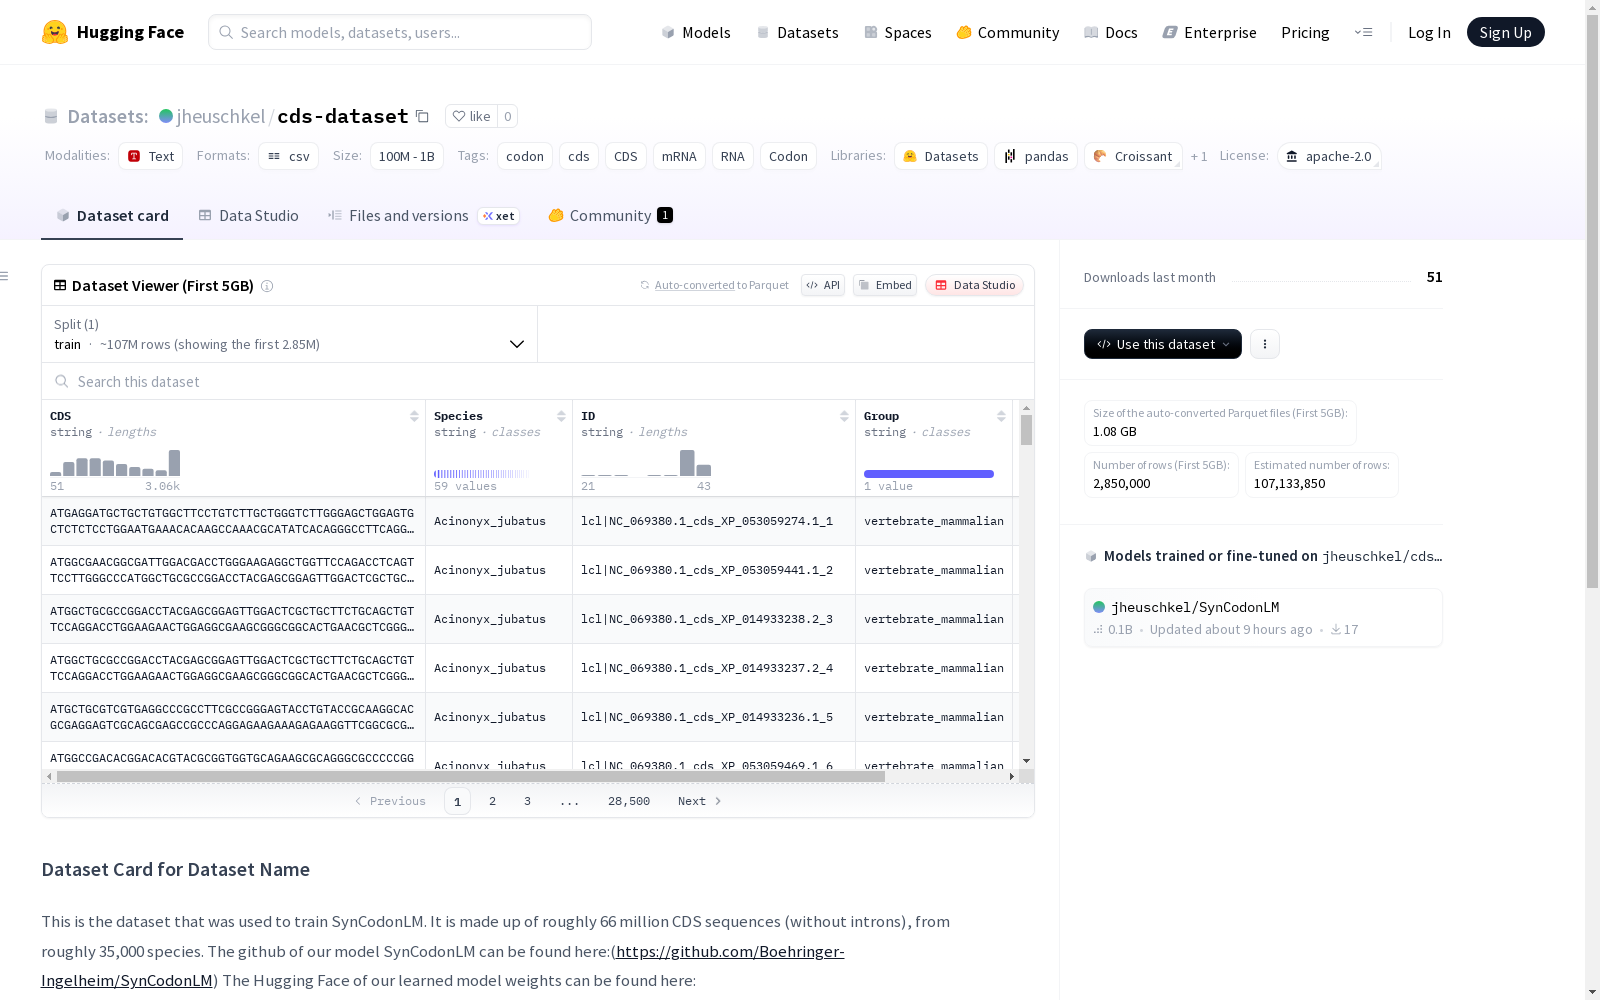Sort the Group column
The image size is (1600, 1000).
[x=1001, y=416]
